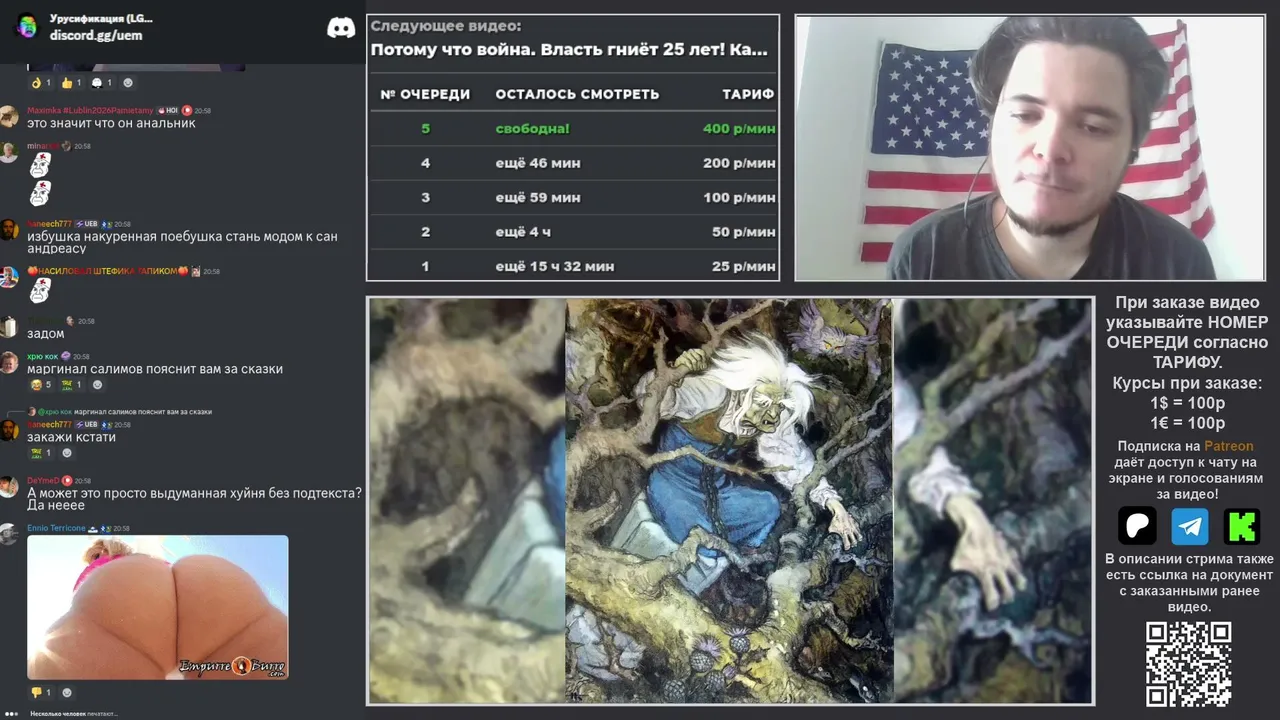
Task: Click the thumbs-up reaction at the chat top
Action: [x=71, y=83]
